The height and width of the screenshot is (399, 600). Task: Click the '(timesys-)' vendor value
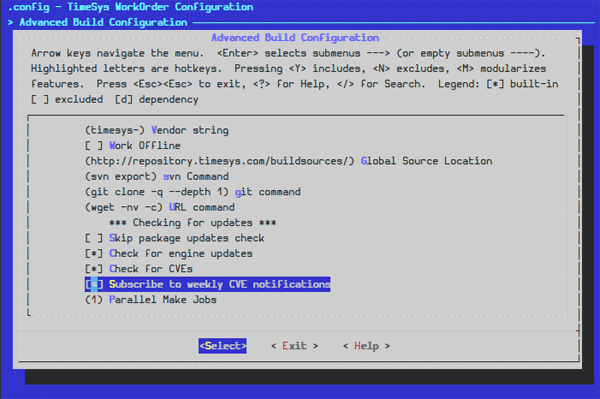tap(115, 130)
